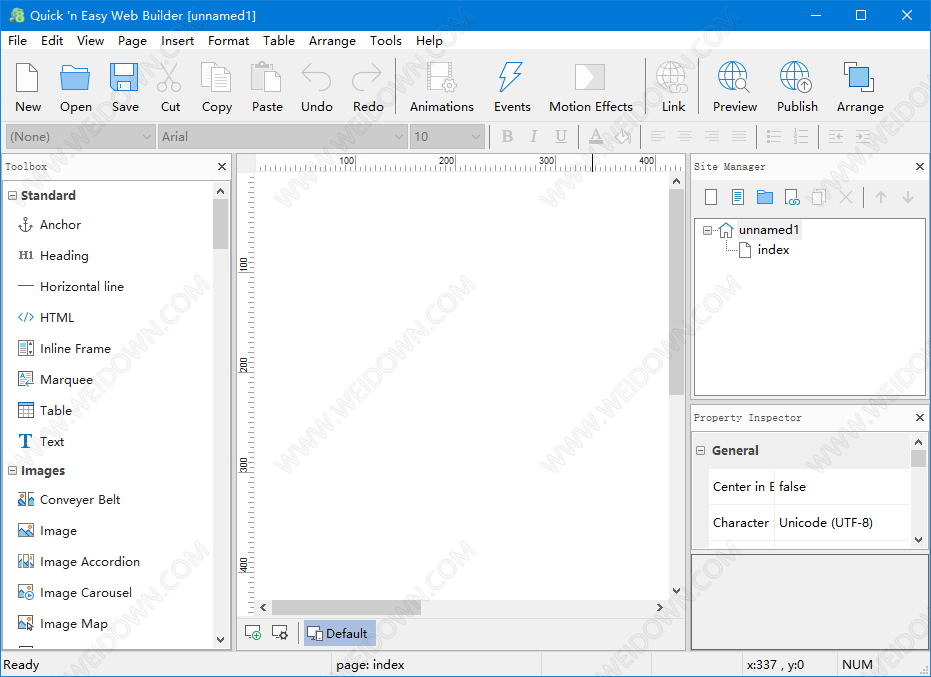Select the index page in Site Manager

[x=772, y=250]
